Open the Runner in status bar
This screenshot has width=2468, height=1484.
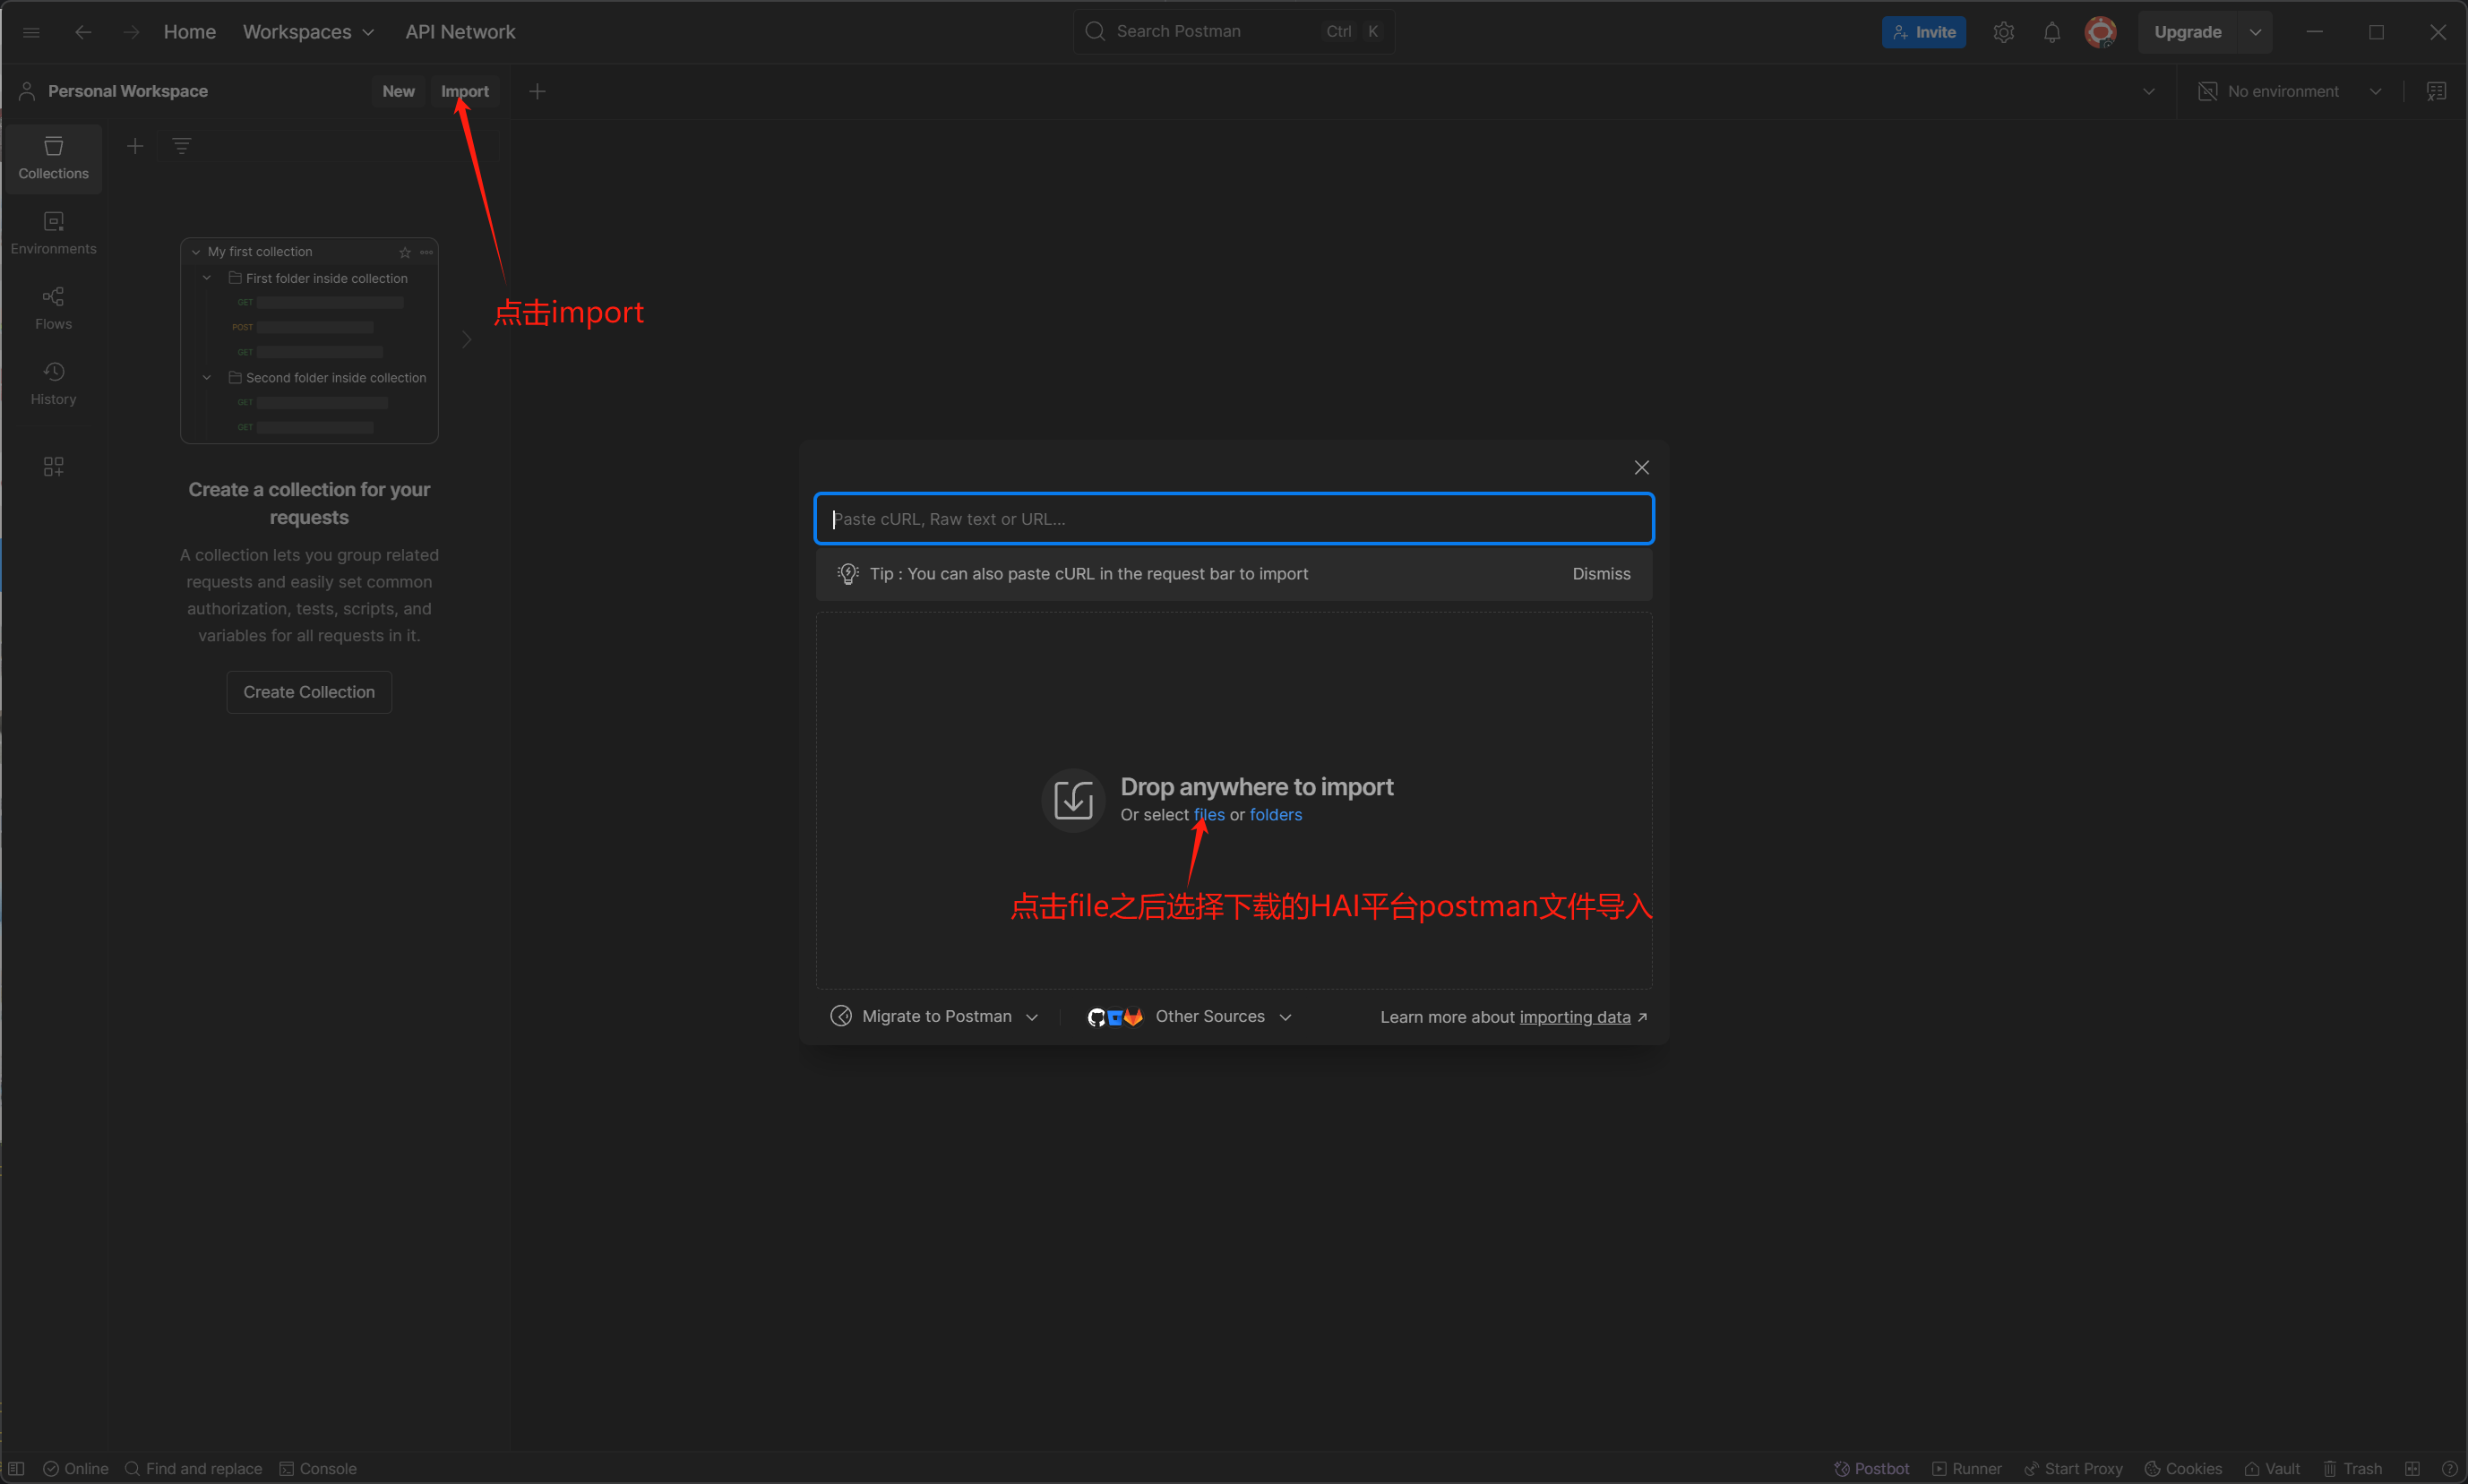[x=1966, y=1468]
